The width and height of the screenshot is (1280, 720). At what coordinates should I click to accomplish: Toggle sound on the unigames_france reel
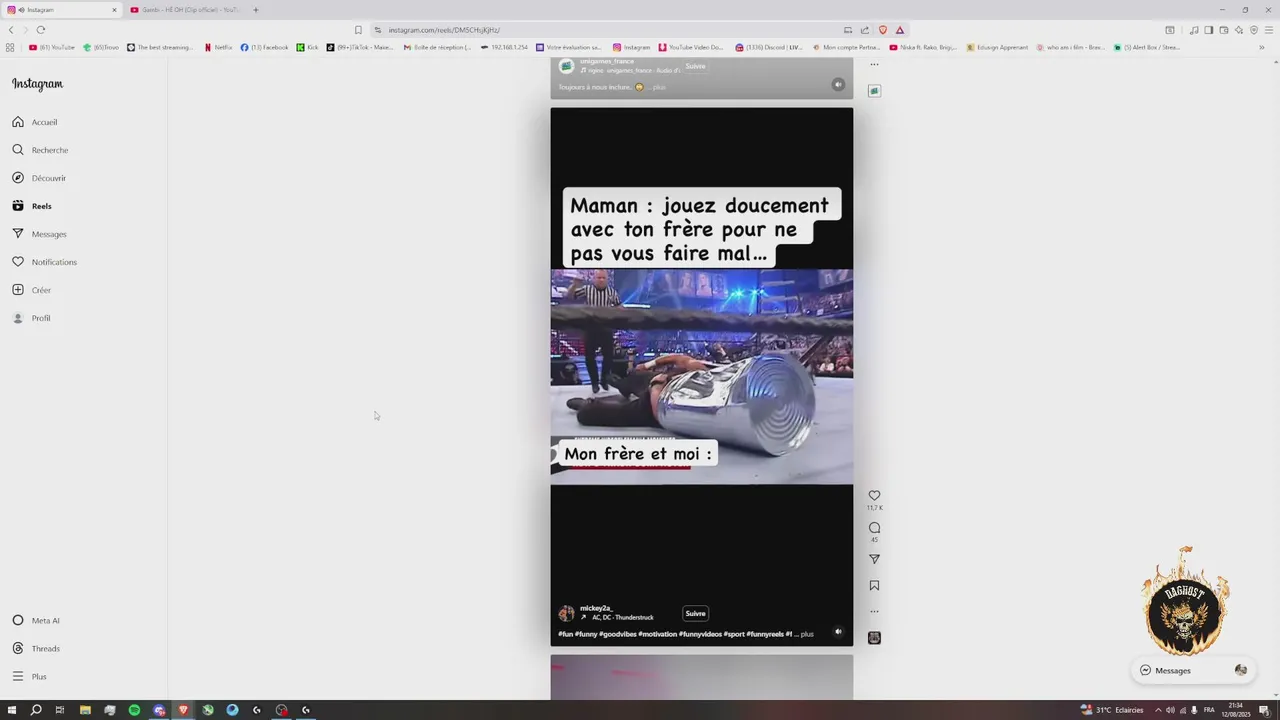[x=838, y=84]
